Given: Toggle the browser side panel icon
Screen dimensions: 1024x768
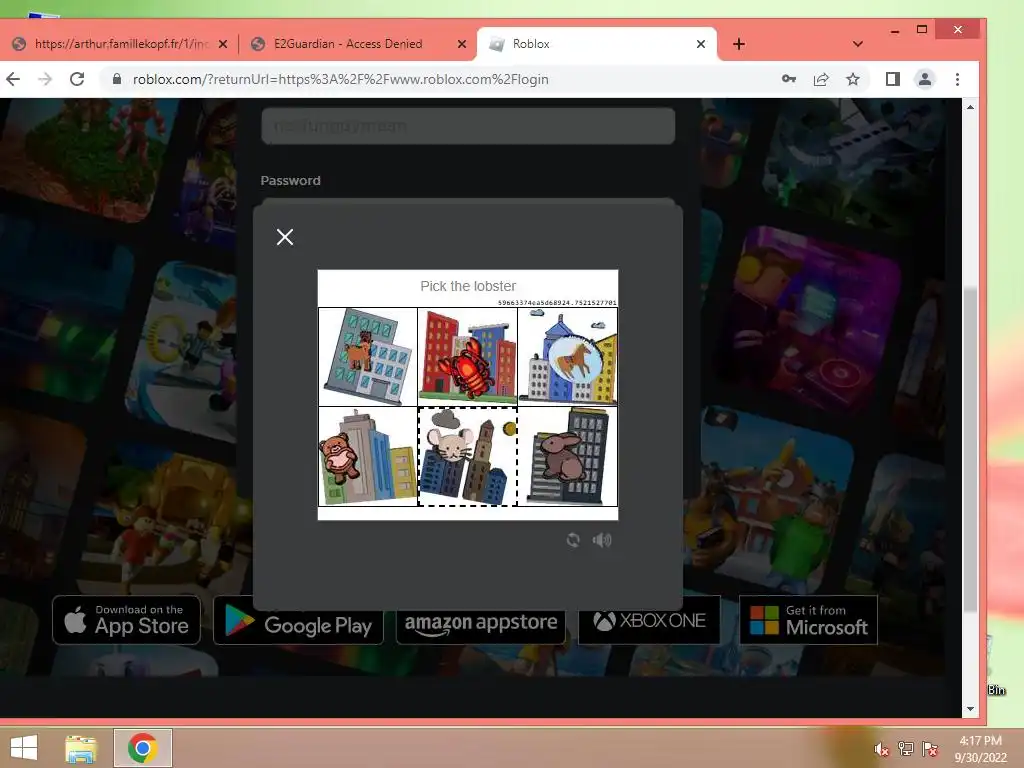Looking at the screenshot, I should (893, 79).
